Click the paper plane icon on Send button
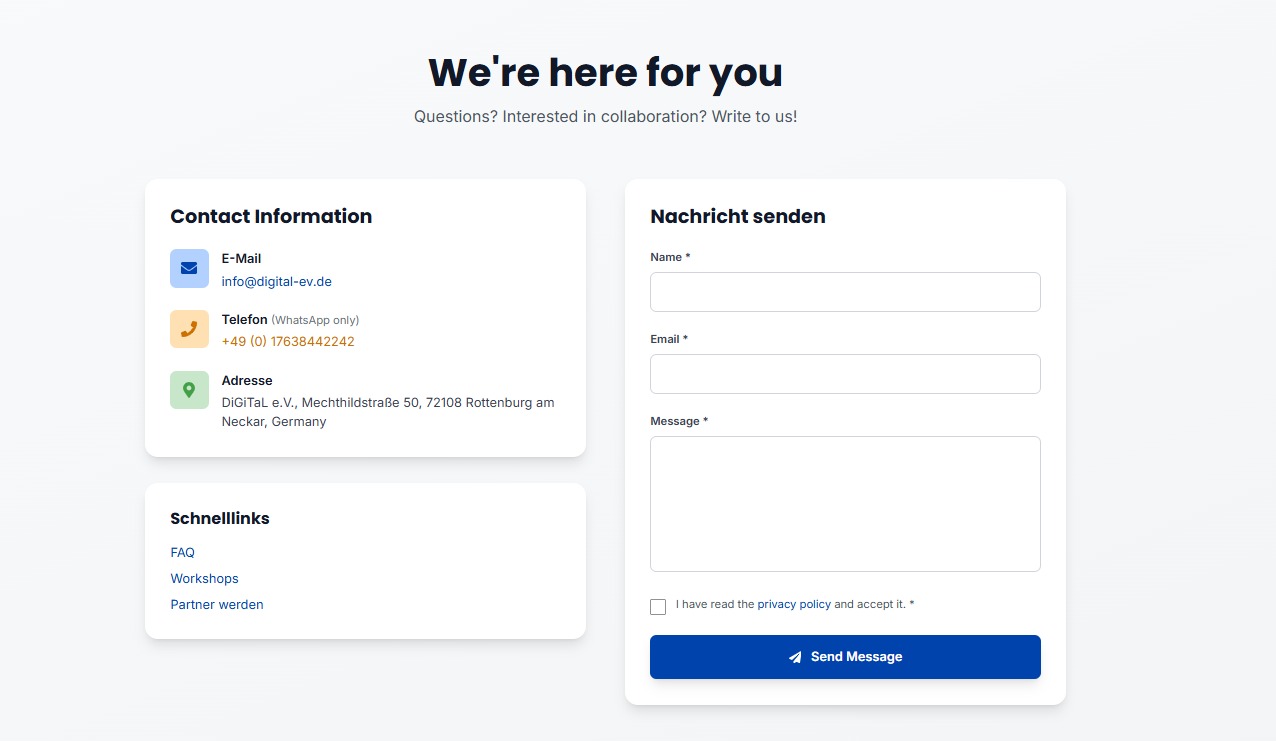Screen dimensions: 1276x741 [795, 657]
